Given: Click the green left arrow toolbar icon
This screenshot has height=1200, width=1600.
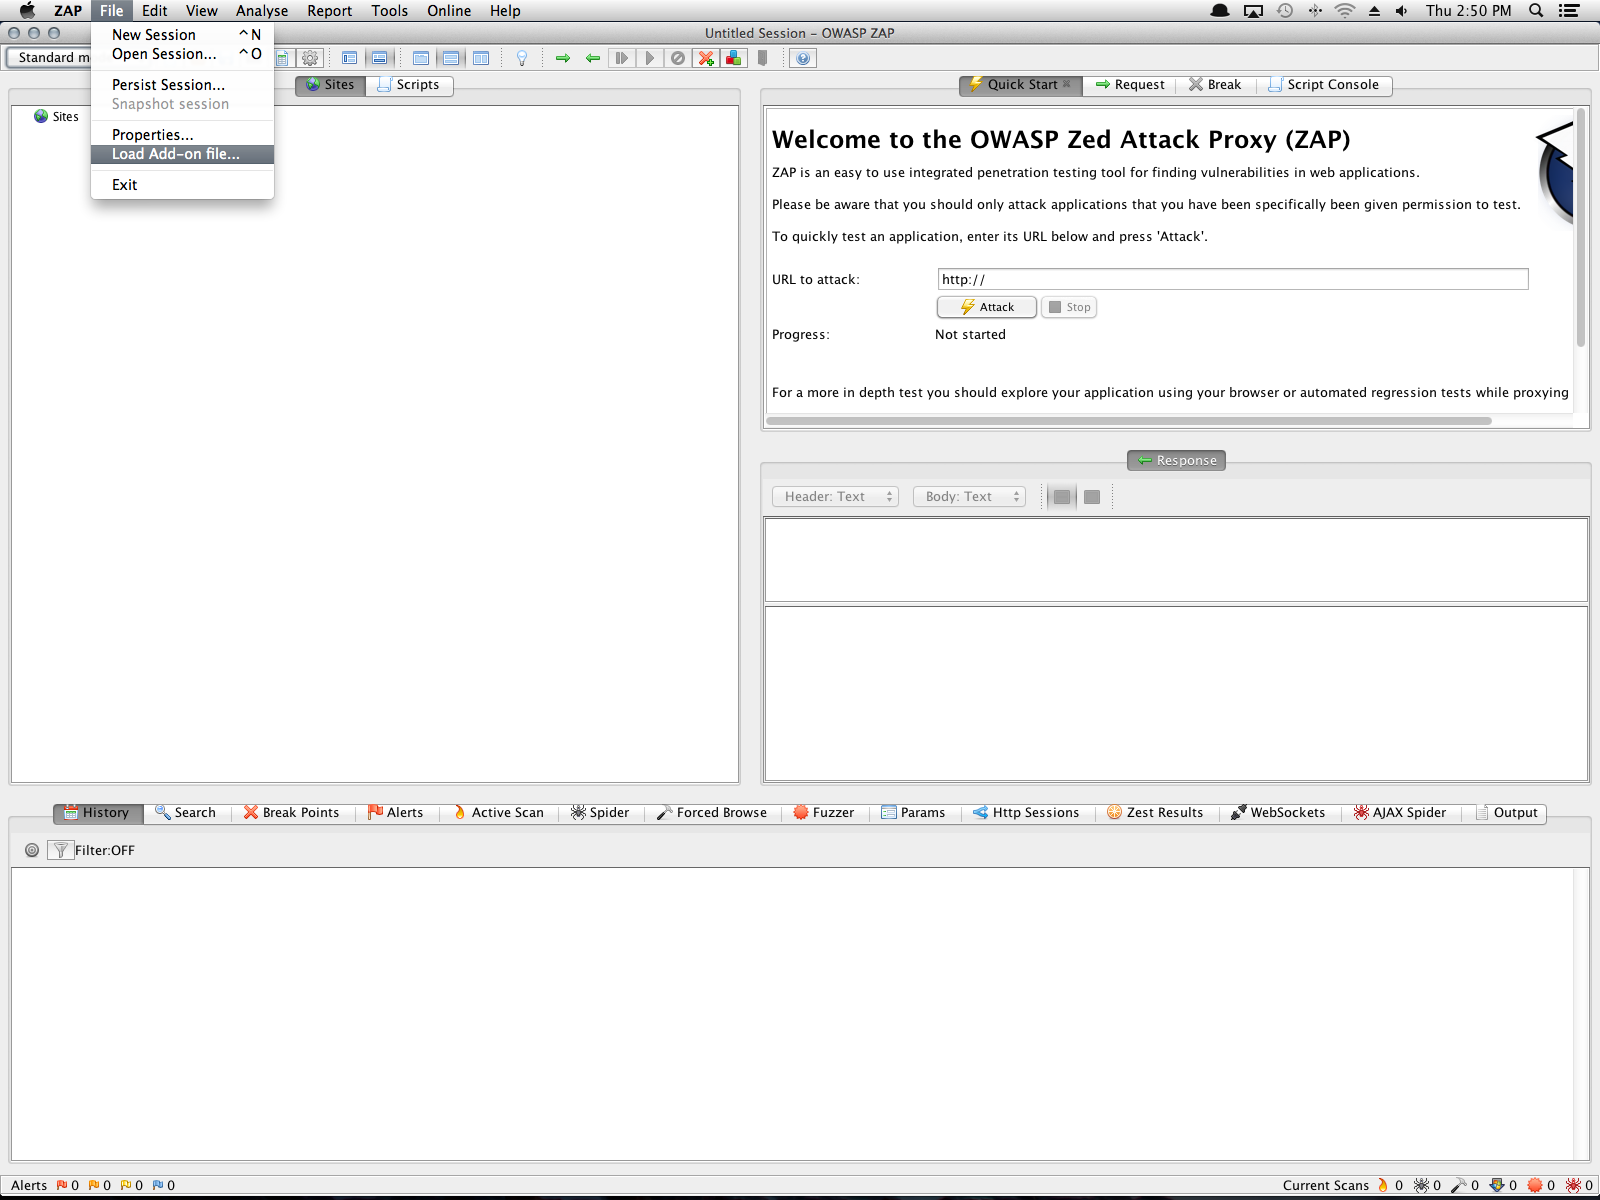Looking at the screenshot, I should [593, 58].
